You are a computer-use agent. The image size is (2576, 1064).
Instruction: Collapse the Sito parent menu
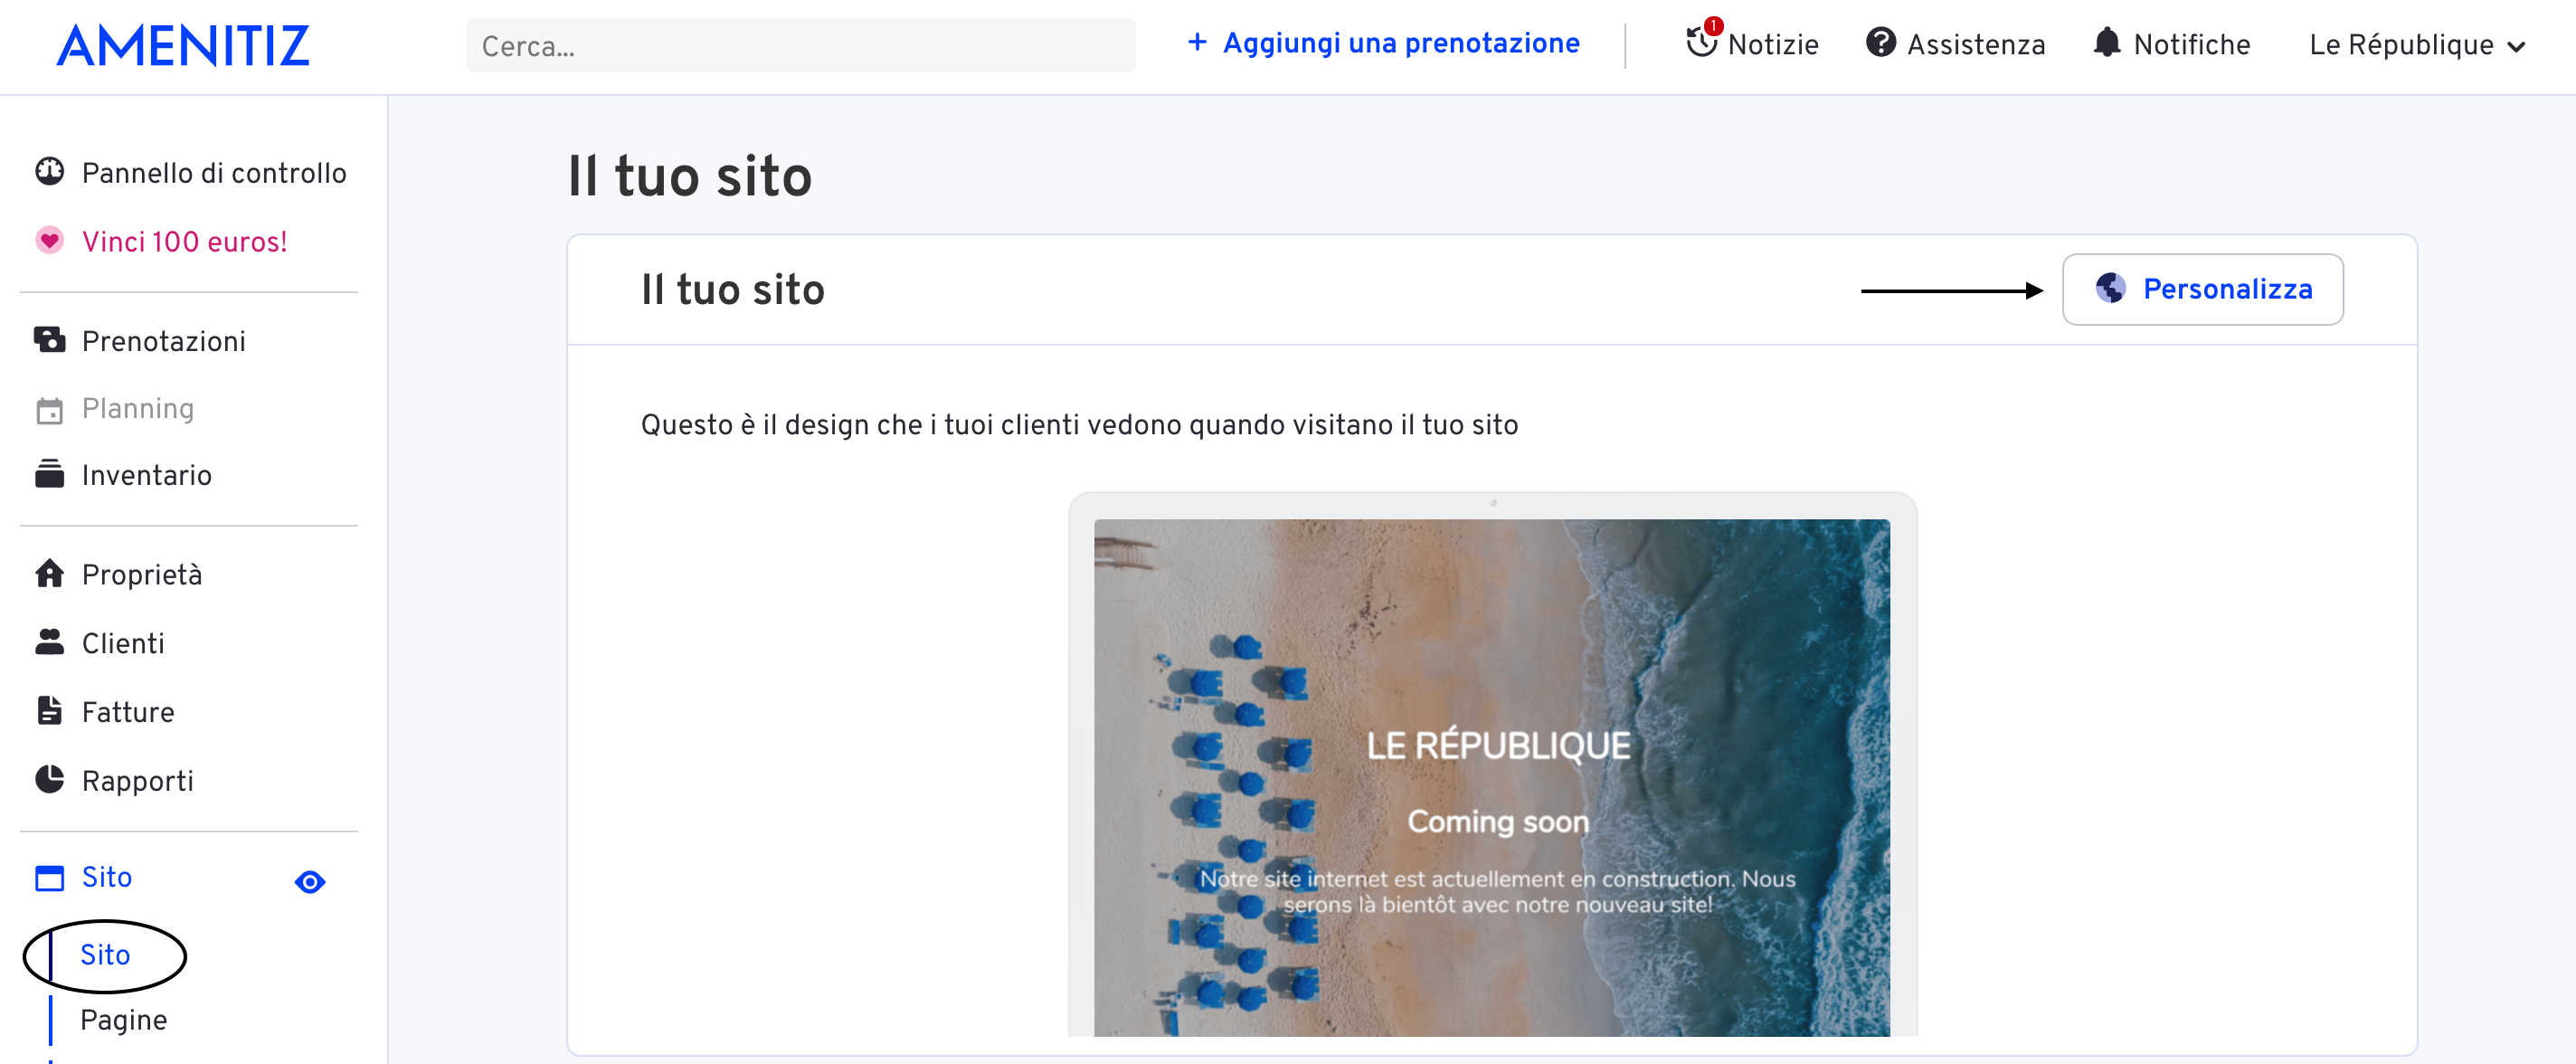click(x=106, y=877)
